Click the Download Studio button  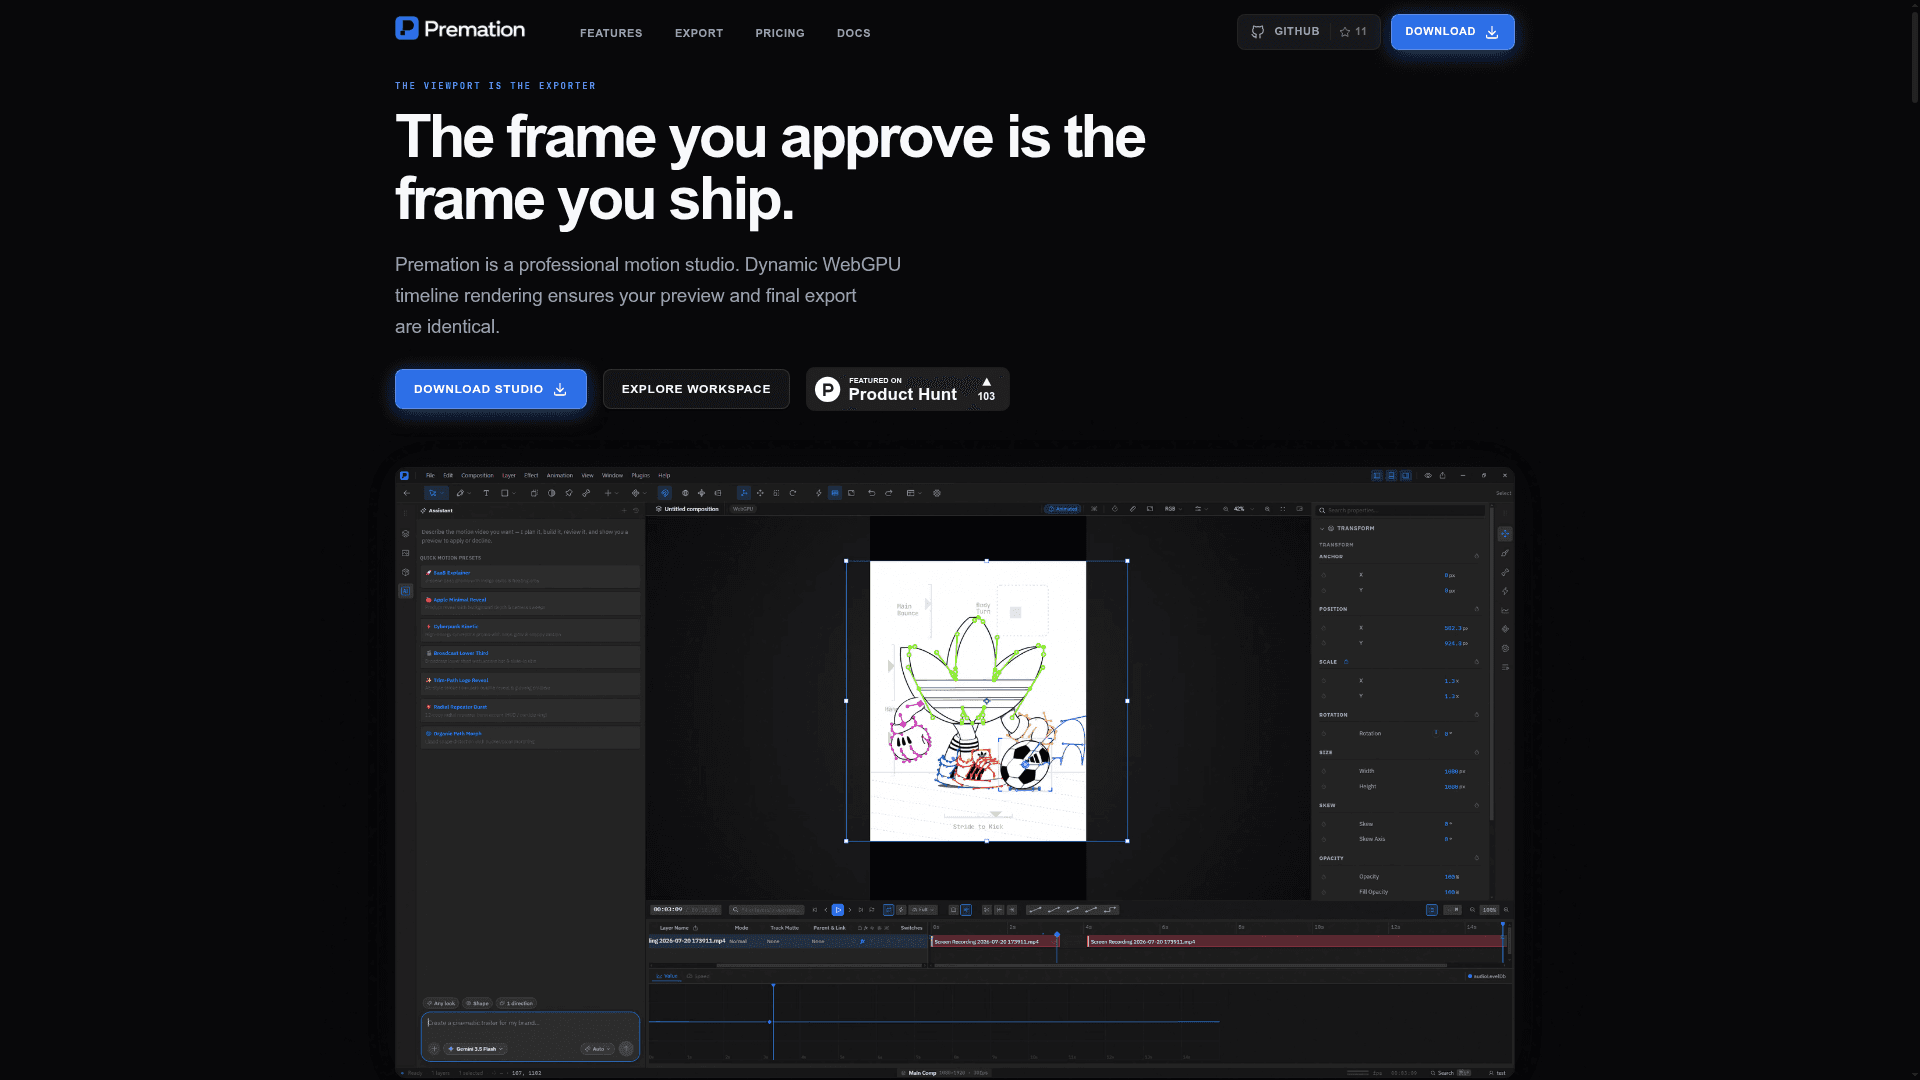pyautogui.click(x=491, y=389)
